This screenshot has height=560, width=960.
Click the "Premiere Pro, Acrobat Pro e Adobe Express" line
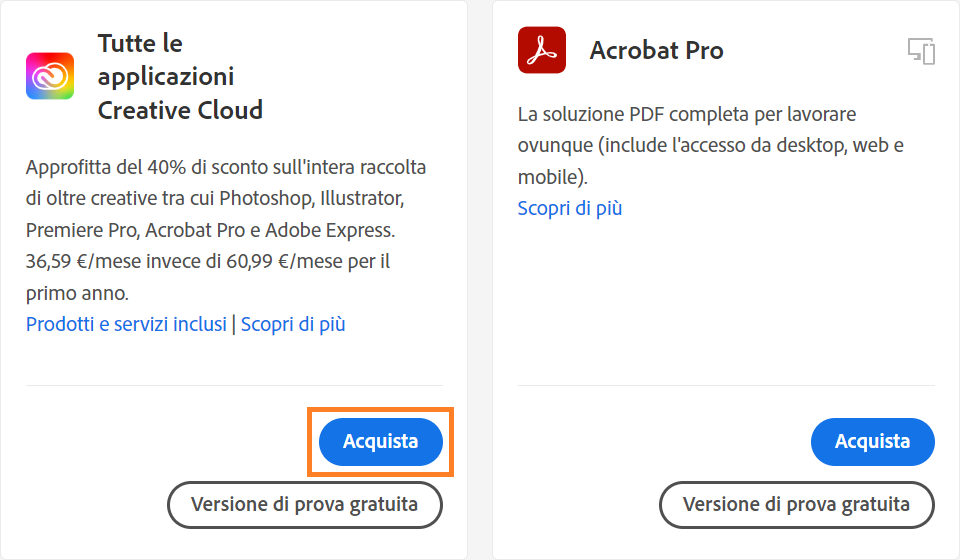pyautogui.click(x=210, y=230)
